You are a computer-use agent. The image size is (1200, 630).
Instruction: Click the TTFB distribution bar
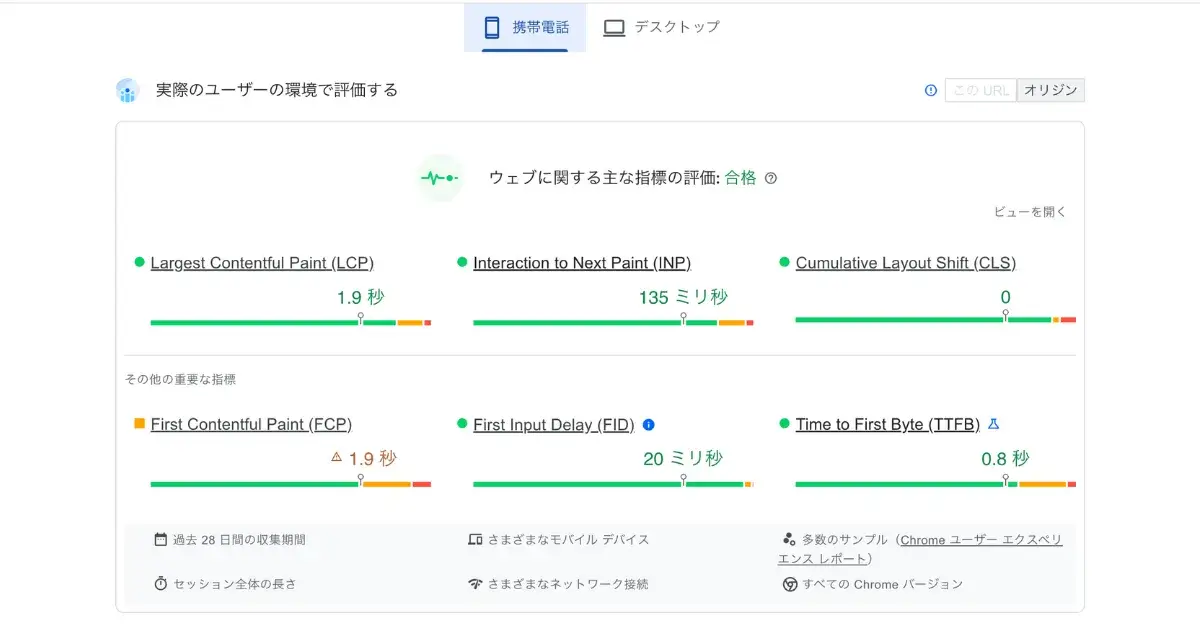click(x=936, y=484)
